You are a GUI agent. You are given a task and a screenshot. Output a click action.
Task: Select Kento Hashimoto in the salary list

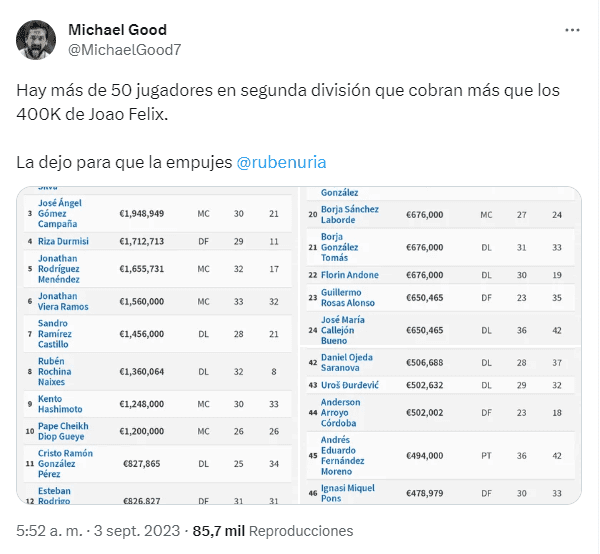tap(60, 404)
